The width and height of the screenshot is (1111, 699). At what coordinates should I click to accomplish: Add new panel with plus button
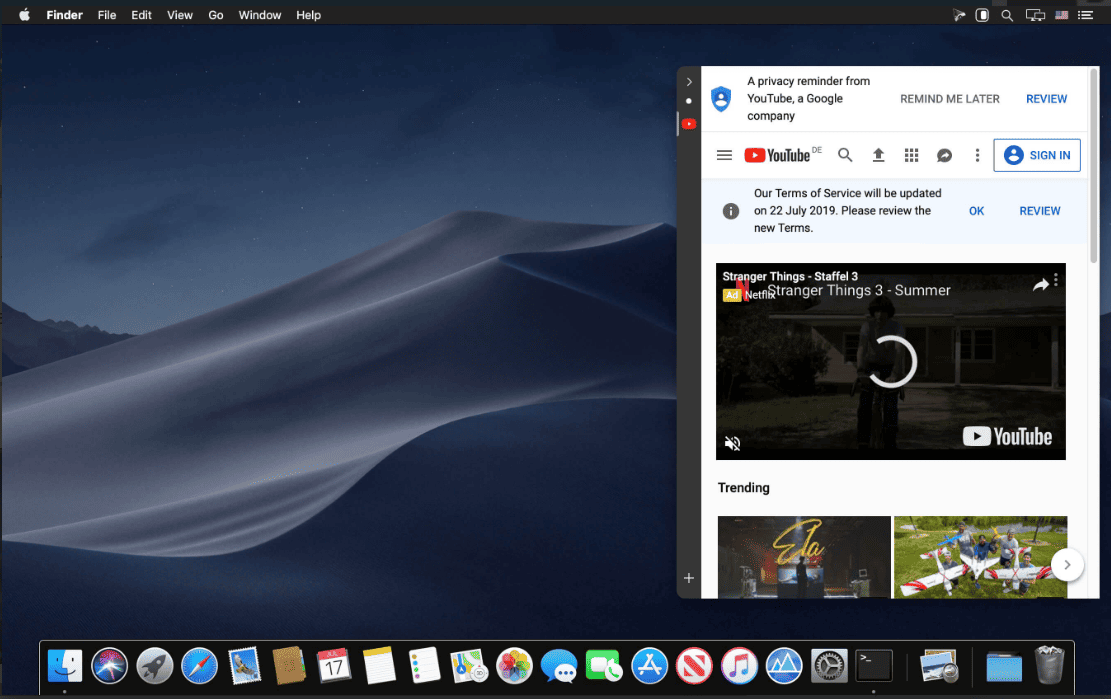pos(689,578)
